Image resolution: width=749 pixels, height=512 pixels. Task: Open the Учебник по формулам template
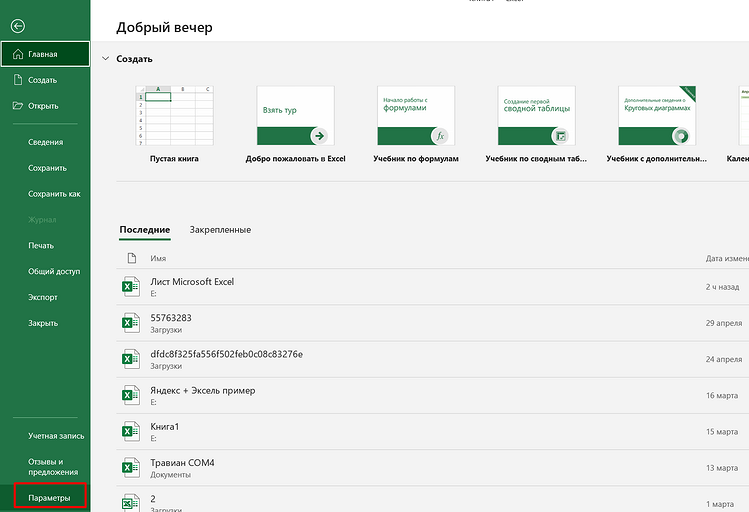pyautogui.click(x=415, y=117)
